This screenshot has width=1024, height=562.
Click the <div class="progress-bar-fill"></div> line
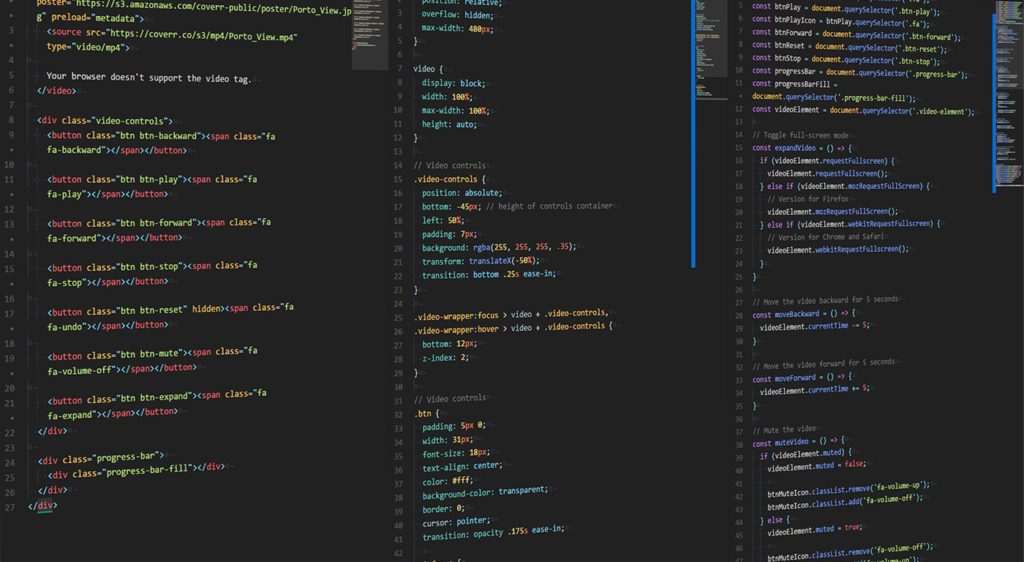(136, 471)
